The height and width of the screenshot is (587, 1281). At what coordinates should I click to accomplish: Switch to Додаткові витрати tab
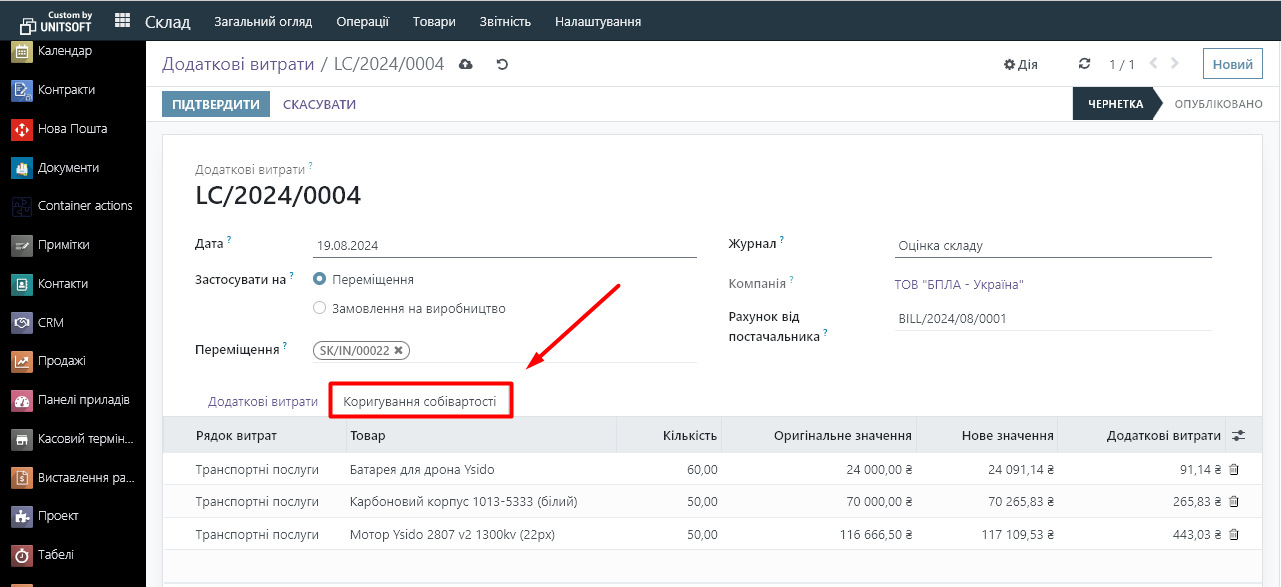point(262,401)
